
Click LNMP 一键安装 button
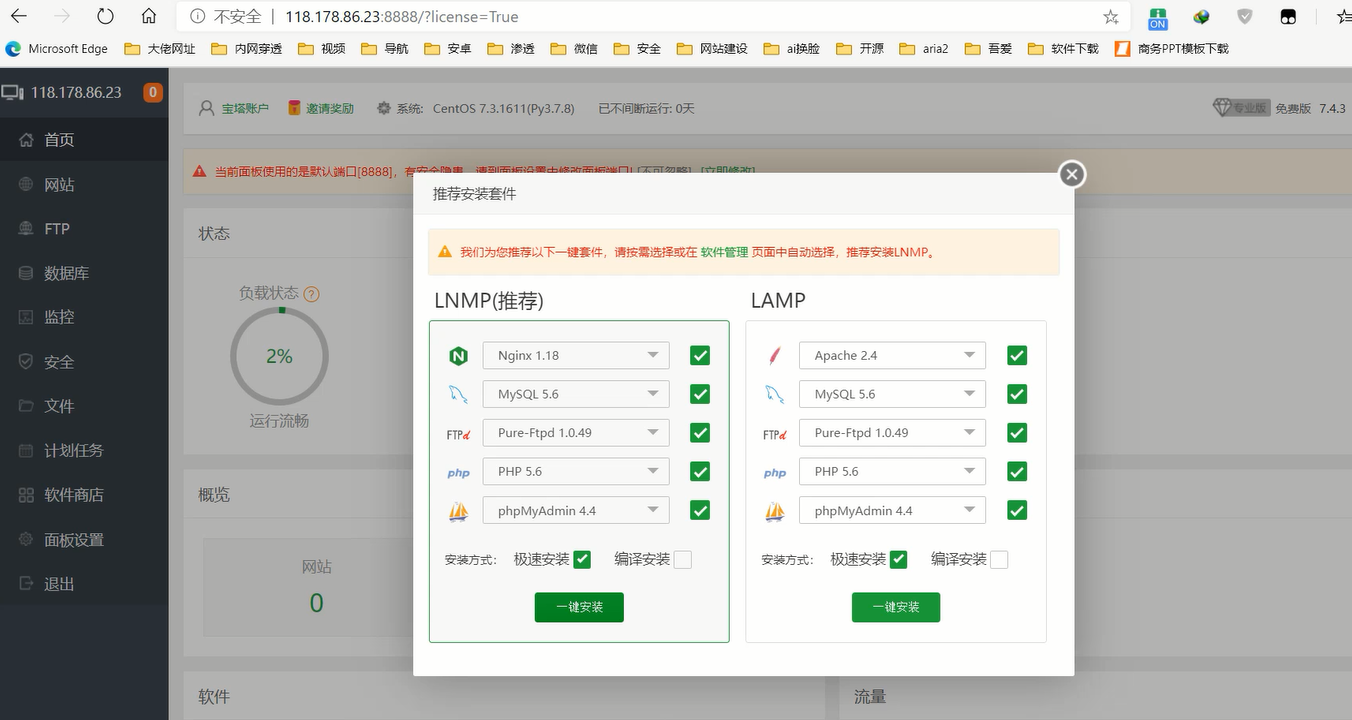[579, 607]
